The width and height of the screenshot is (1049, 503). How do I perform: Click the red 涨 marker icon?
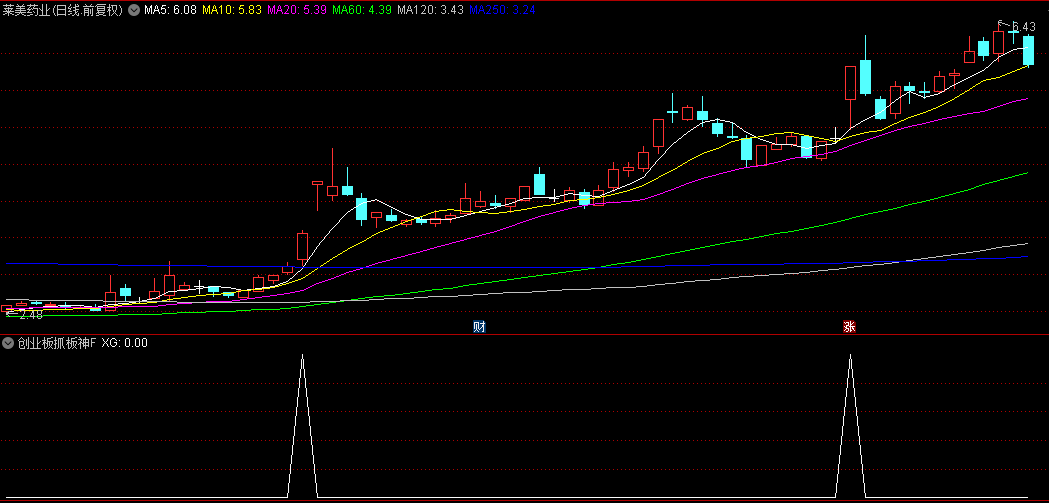point(849,327)
